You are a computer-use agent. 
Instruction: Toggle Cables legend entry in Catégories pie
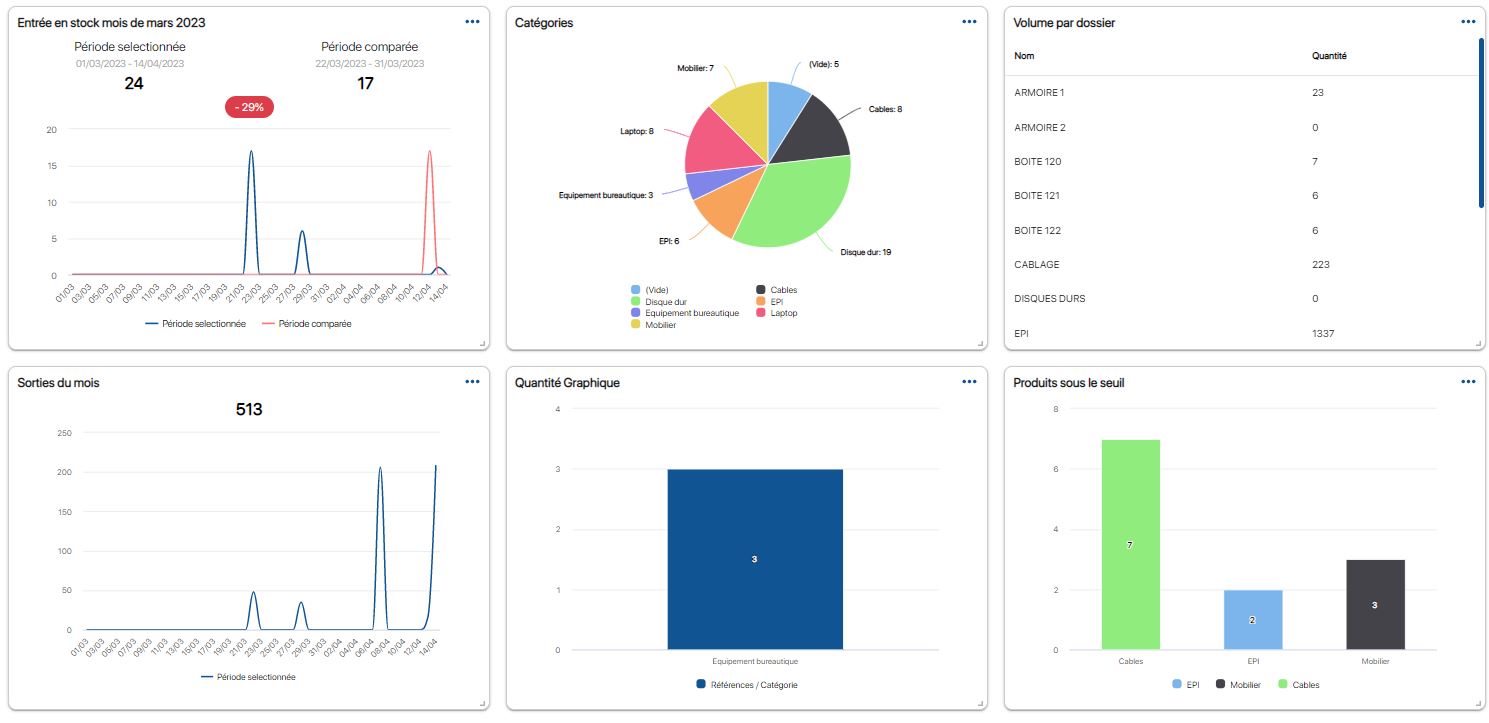tap(776, 290)
